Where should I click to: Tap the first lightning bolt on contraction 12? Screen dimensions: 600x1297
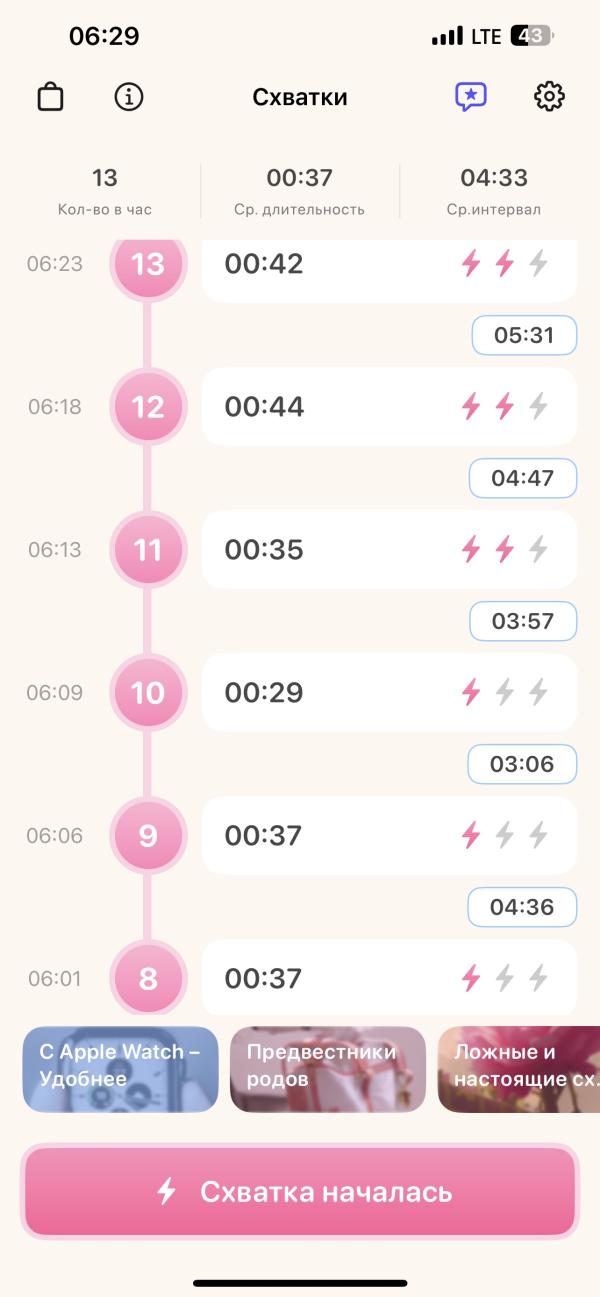pos(471,406)
